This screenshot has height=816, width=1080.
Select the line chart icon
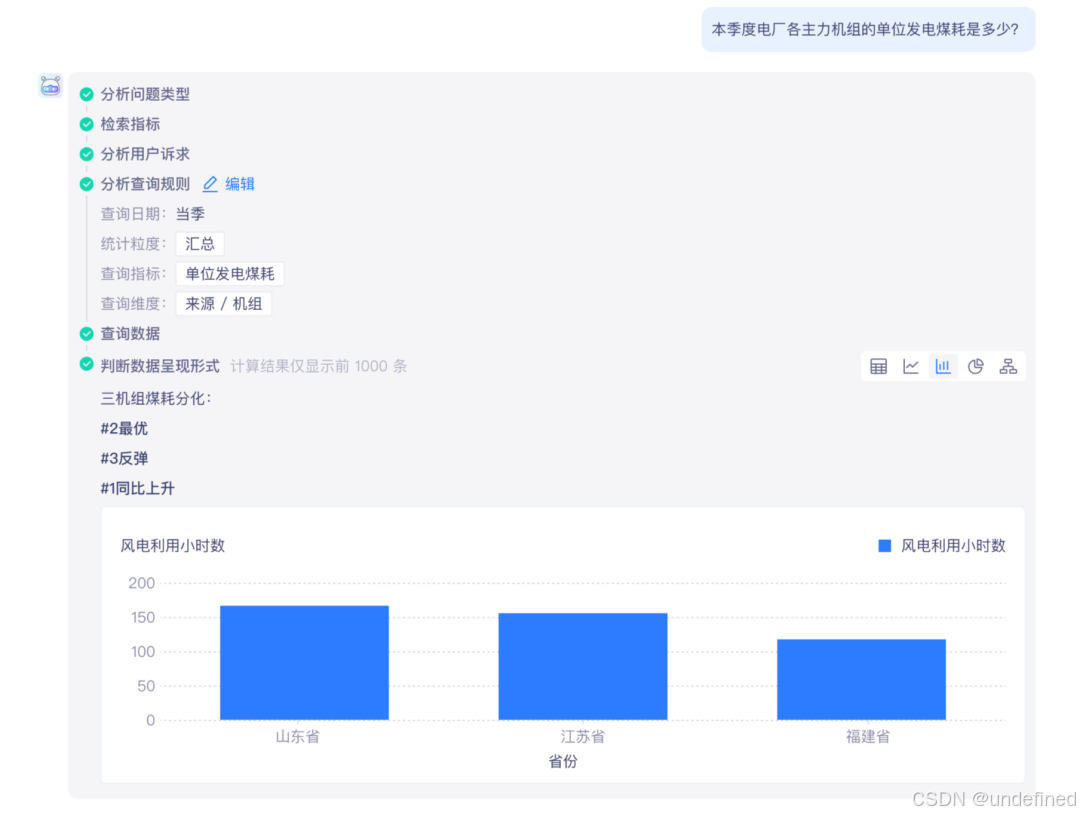tap(911, 366)
